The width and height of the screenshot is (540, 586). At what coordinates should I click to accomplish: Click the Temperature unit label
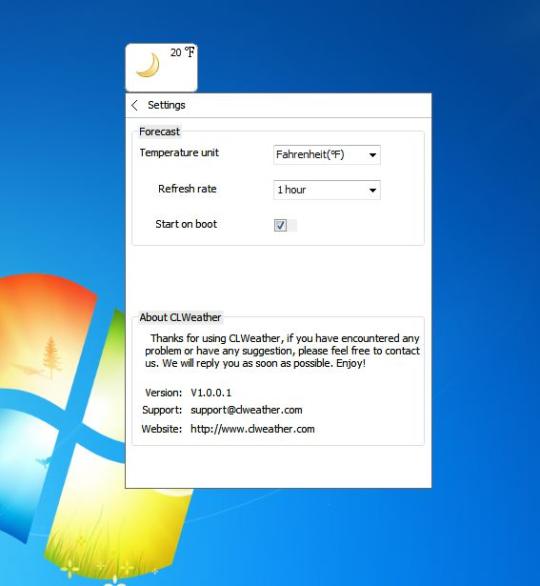pyautogui.click(x=179, y=152)
